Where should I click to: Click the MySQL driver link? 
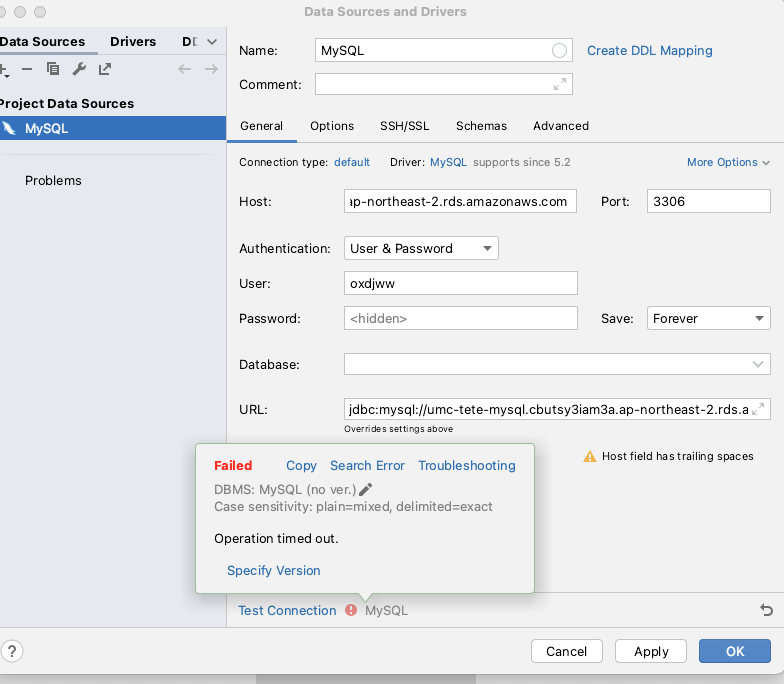point(448,162)
